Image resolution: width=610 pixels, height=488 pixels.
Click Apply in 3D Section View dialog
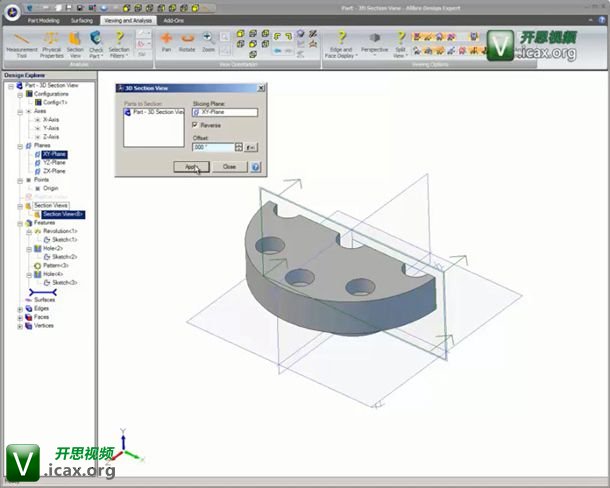point(191,167)
